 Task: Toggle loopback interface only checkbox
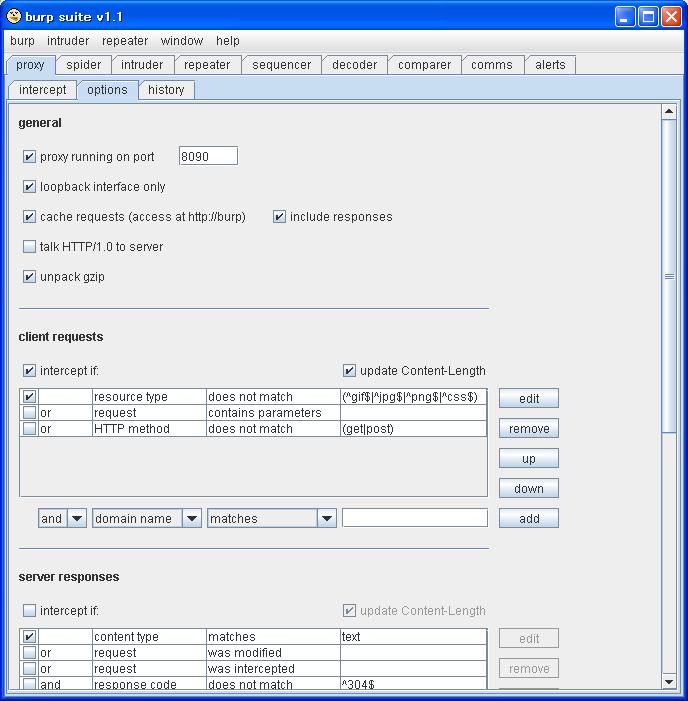click(29, 186)
